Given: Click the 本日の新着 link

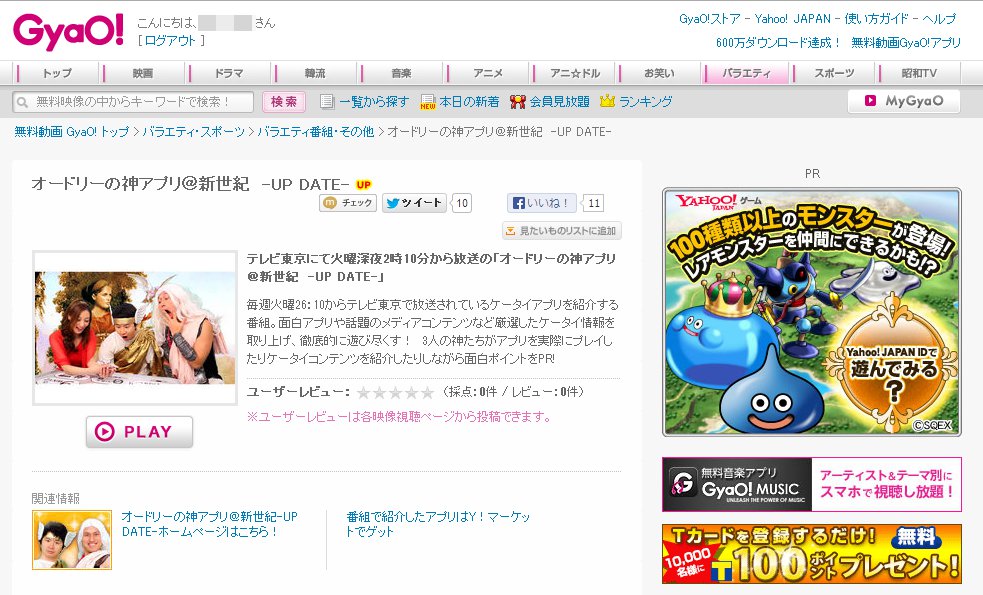Looking at the screenshot, I should [470, 102].
